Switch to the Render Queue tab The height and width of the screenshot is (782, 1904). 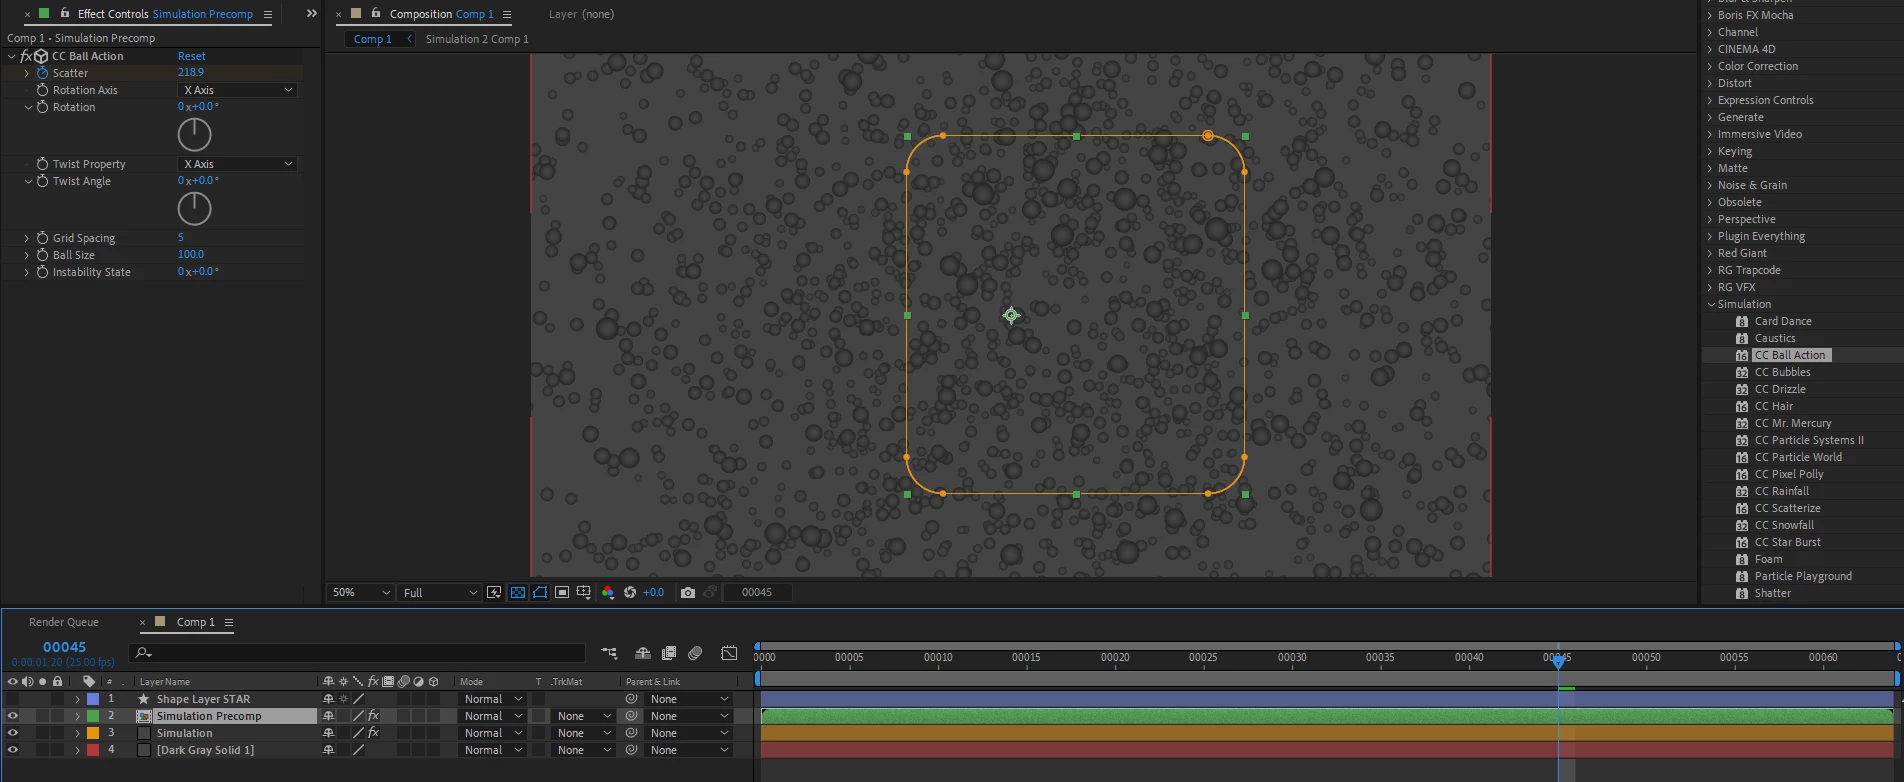tap(64, 622)
